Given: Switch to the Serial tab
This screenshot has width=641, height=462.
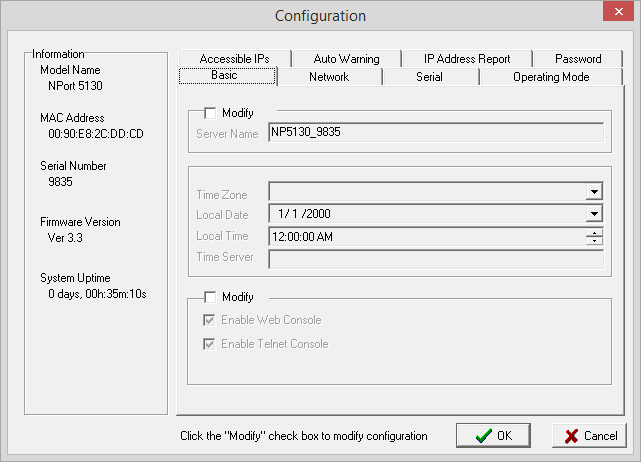Looking at the screenshot, I should pyautogui.click(x=430, y=77).
